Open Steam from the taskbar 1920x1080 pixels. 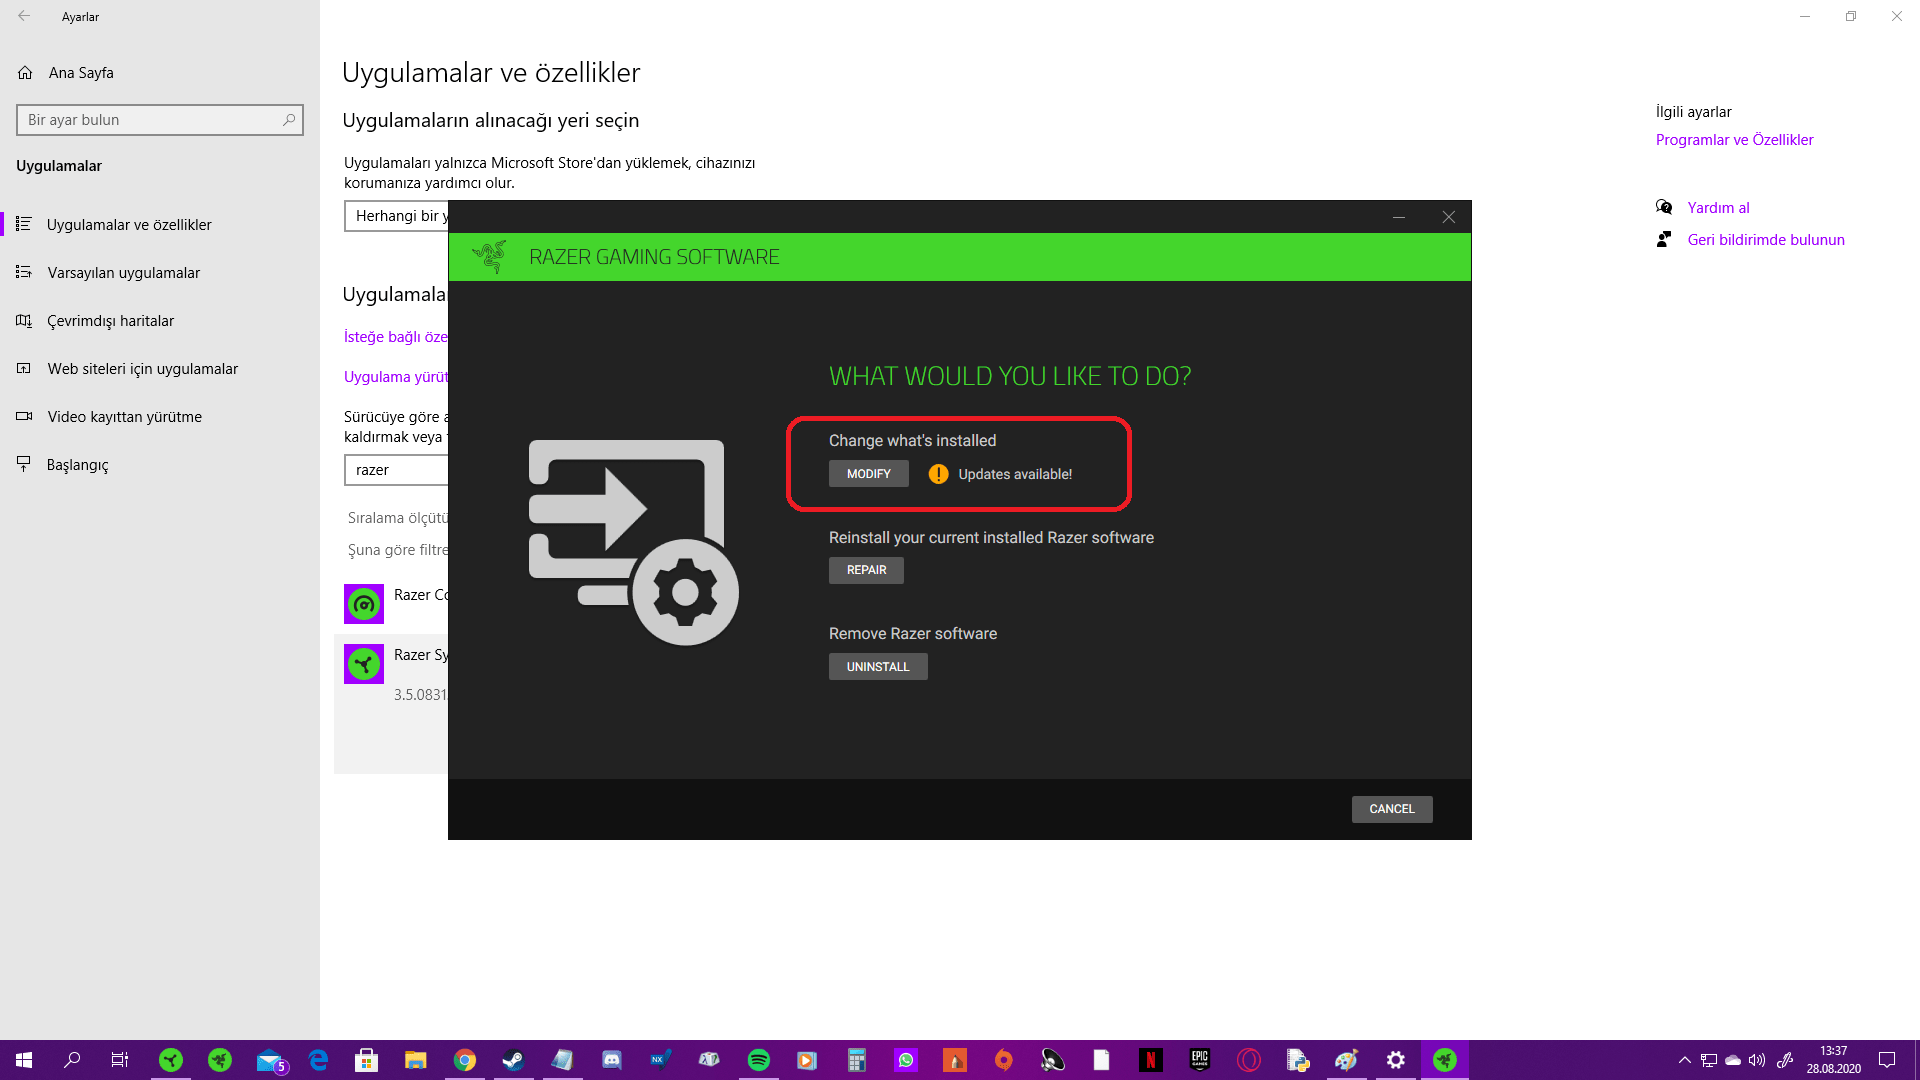(x=513, y=1060)
